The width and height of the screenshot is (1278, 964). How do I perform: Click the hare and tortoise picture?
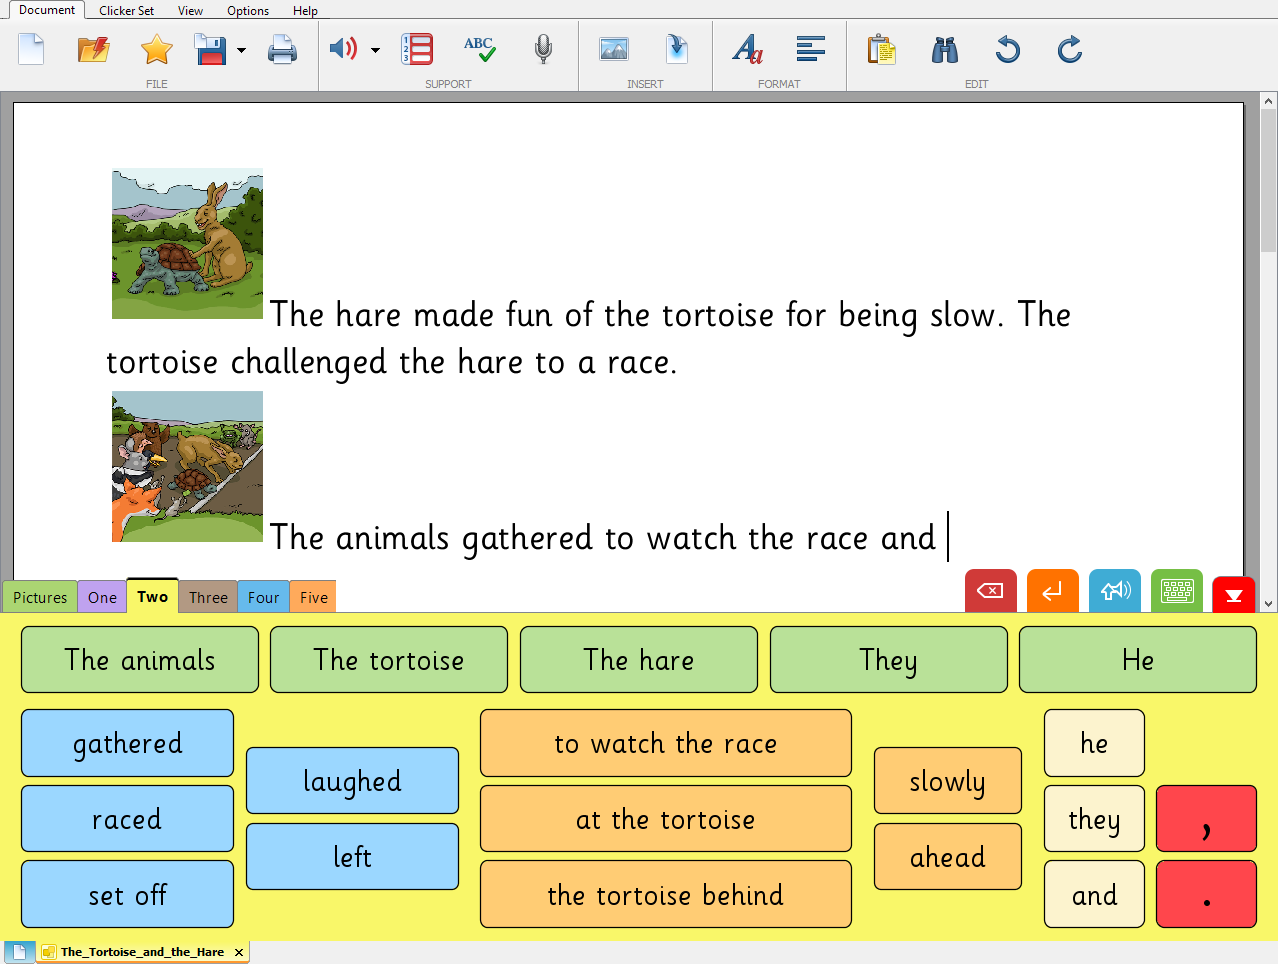point(187,244)
